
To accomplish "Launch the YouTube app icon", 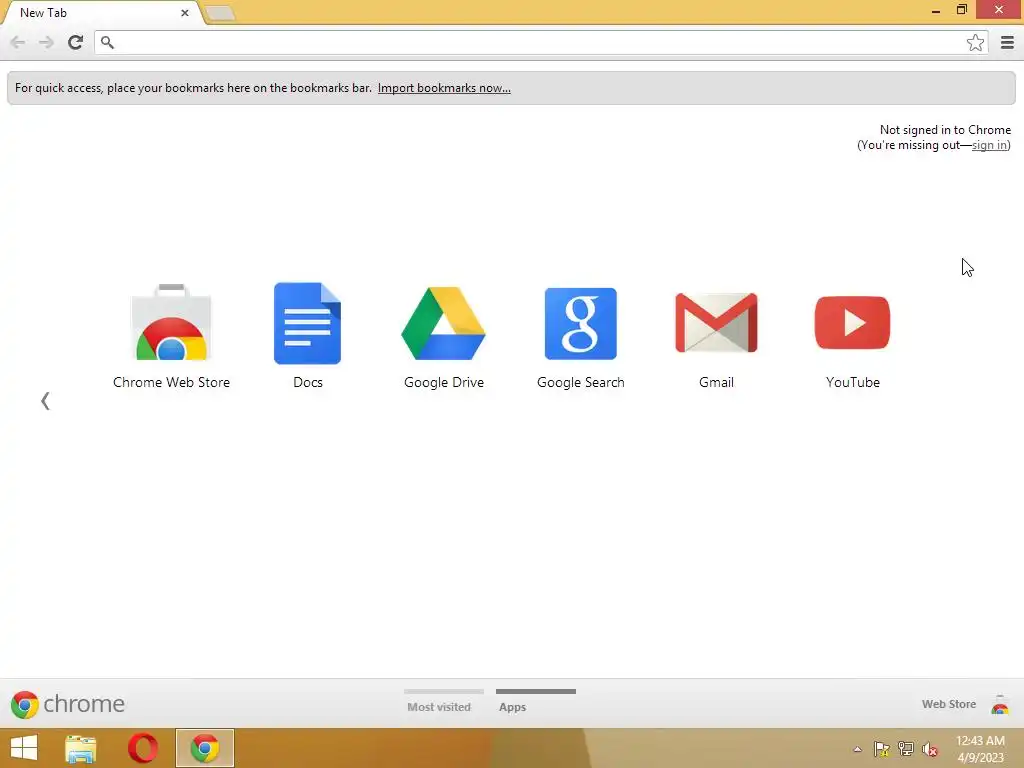I will click(852, 323).
